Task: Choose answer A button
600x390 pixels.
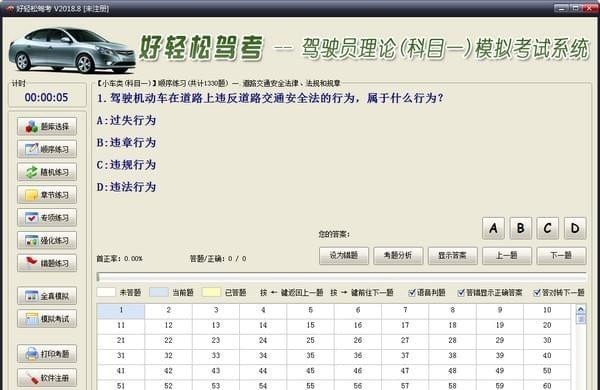Action: coord(493,228)
